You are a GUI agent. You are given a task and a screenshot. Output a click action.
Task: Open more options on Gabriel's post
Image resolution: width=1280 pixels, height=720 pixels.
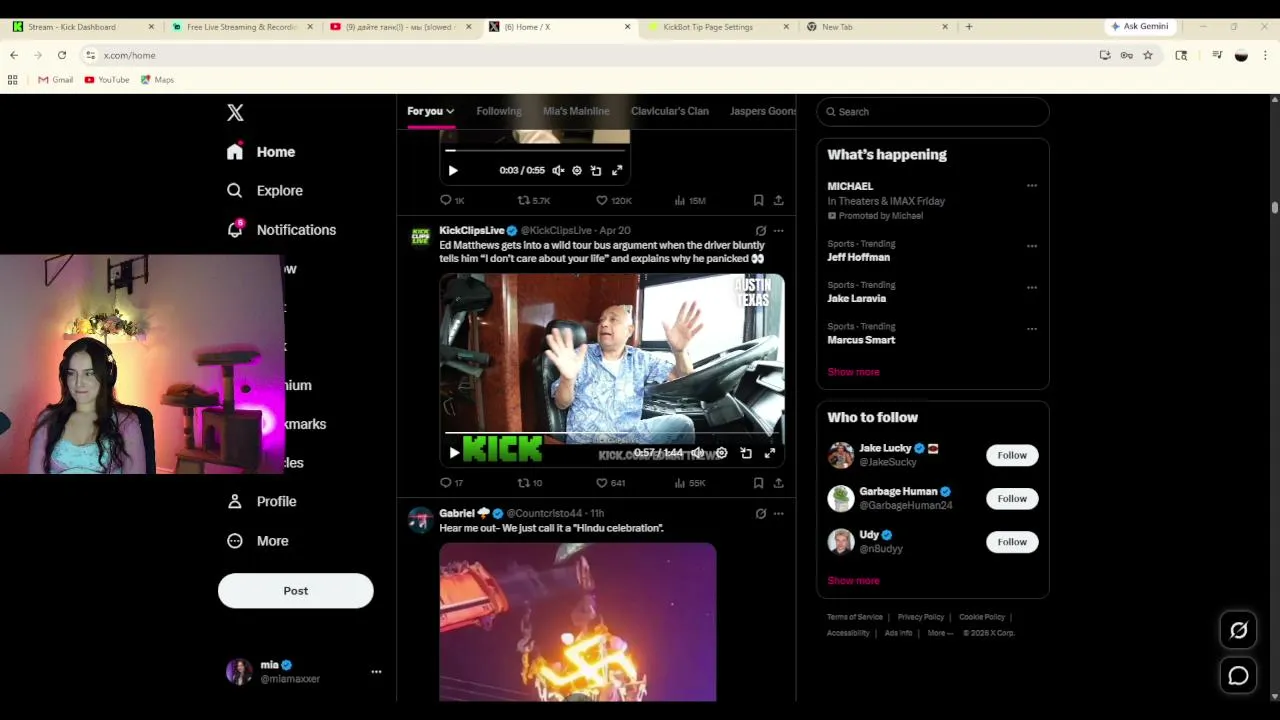[x=778, y=513]
